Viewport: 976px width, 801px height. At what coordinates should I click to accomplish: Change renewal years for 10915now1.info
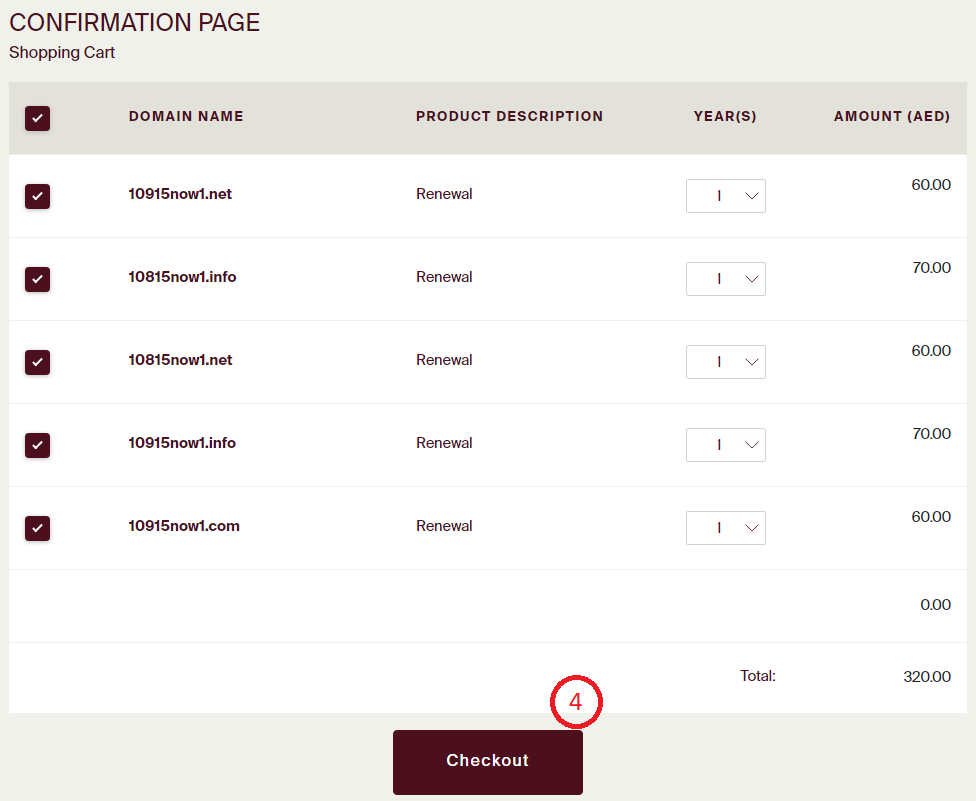coord(725,445)
